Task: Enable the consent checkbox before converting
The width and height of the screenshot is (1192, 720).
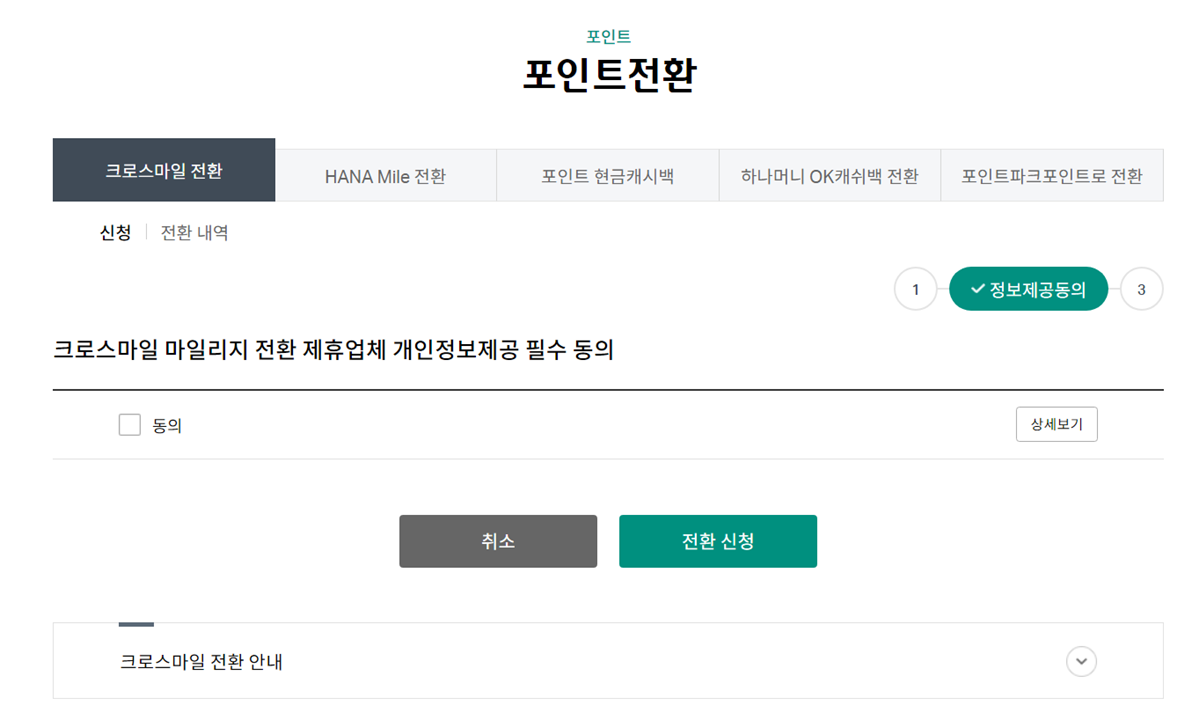Action: click(x=129, y=424)
